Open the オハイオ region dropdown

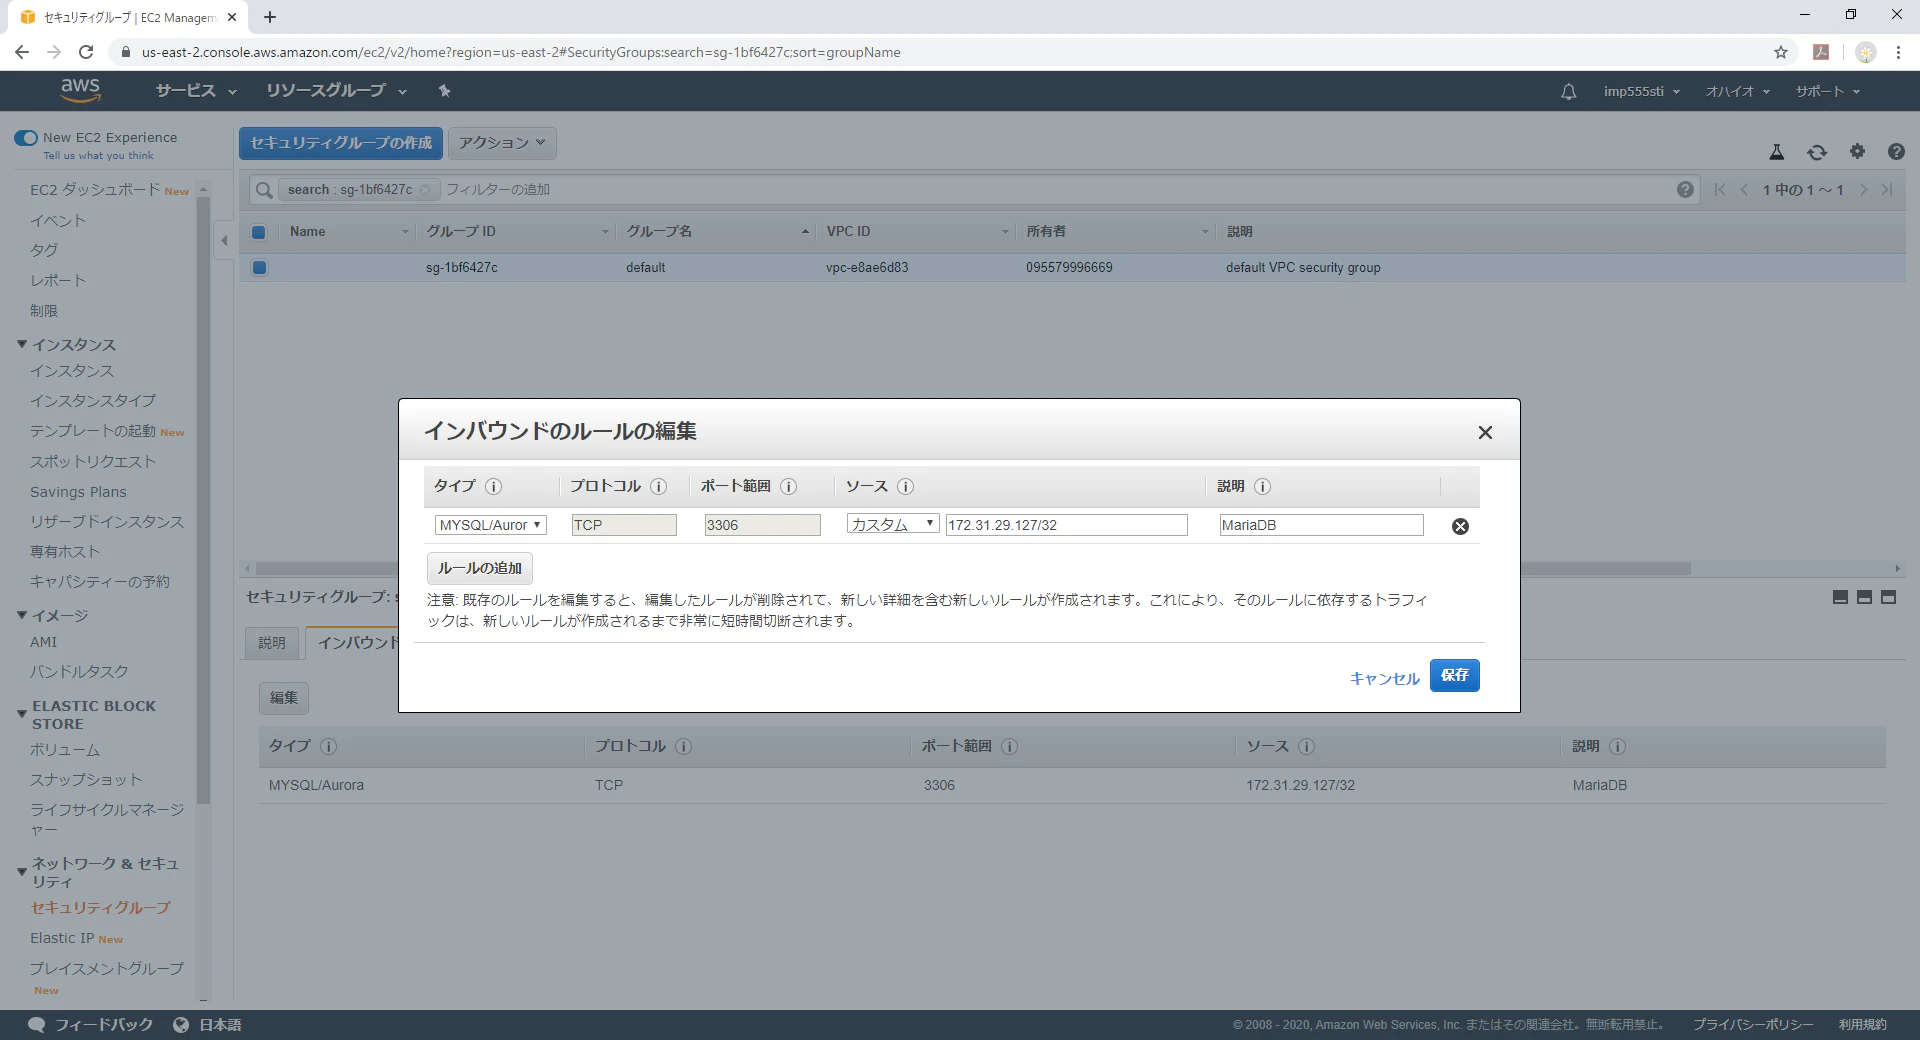[1738, 91]
